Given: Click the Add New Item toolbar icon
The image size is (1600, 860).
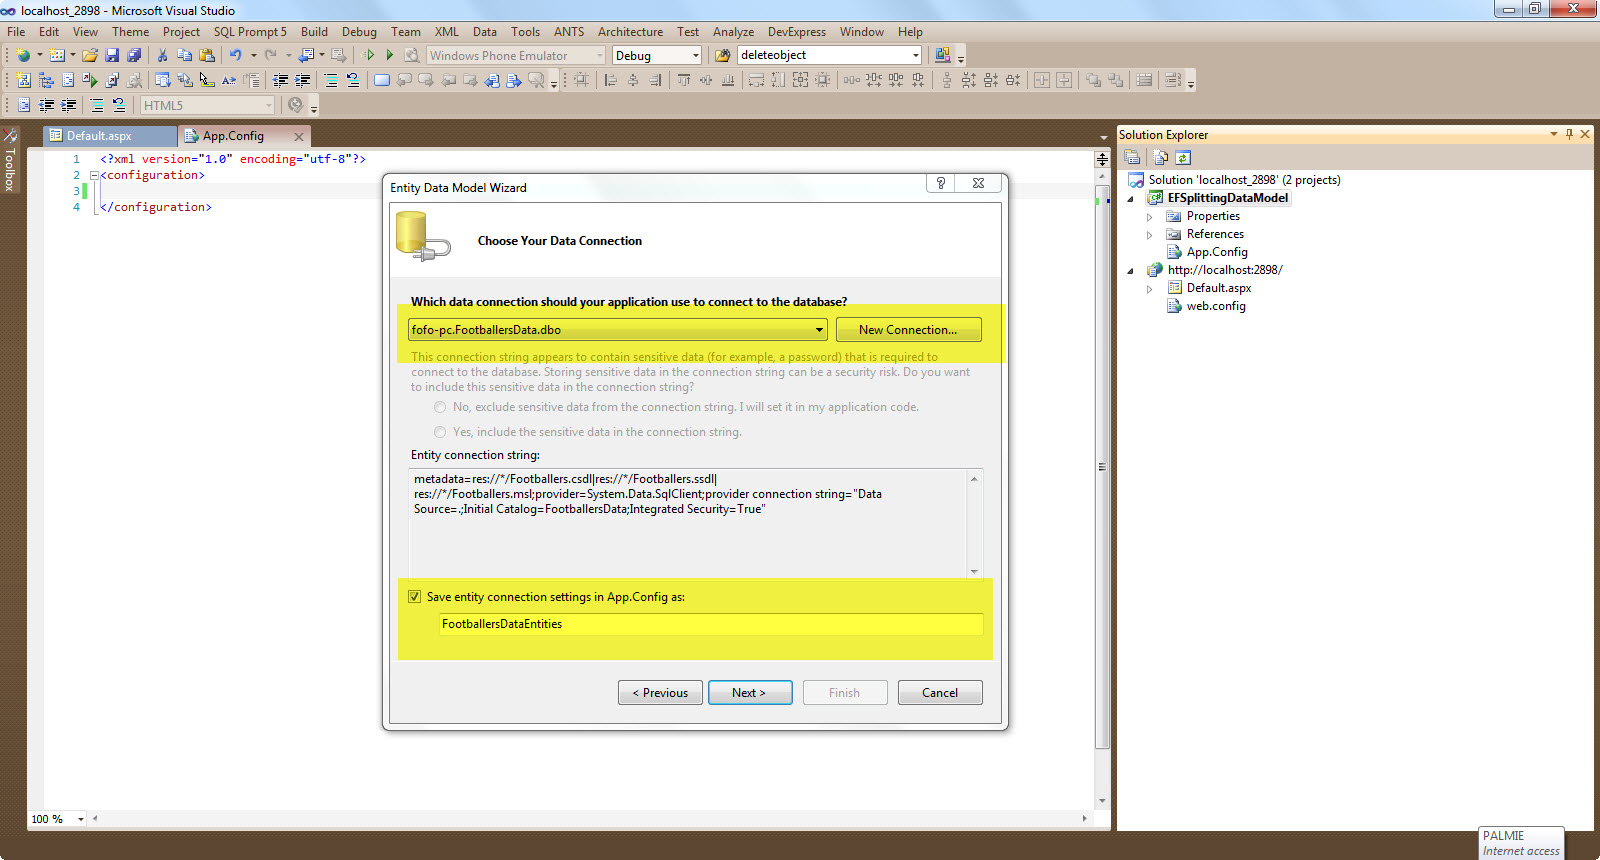Looking at the screenshot, I should [57, 55].
